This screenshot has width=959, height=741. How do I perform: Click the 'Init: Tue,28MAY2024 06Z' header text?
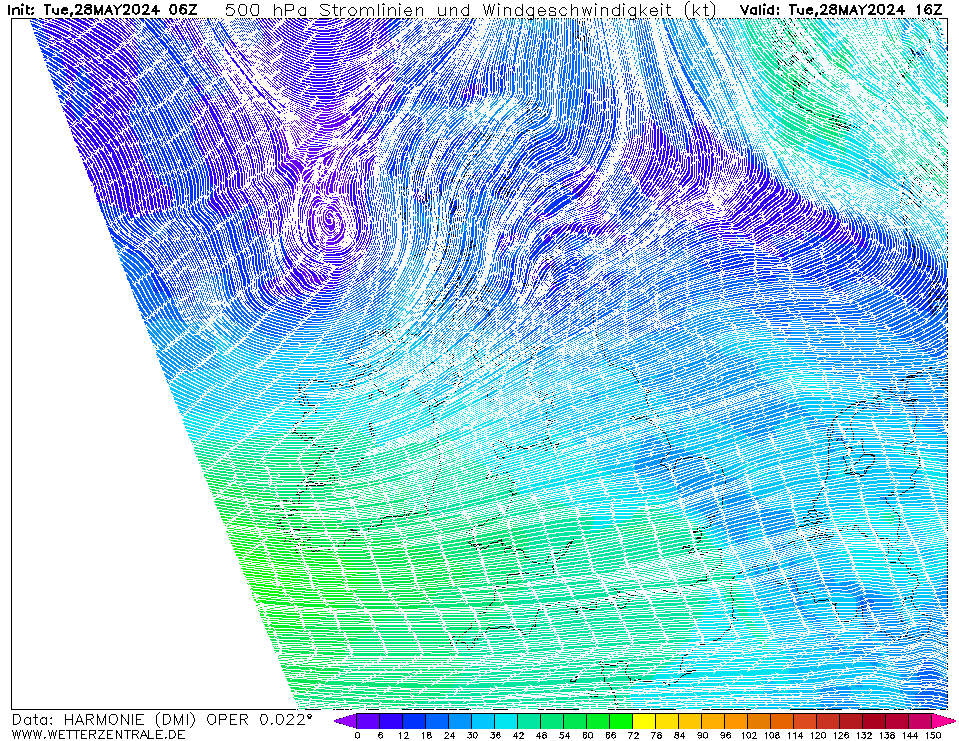[102, 9]
